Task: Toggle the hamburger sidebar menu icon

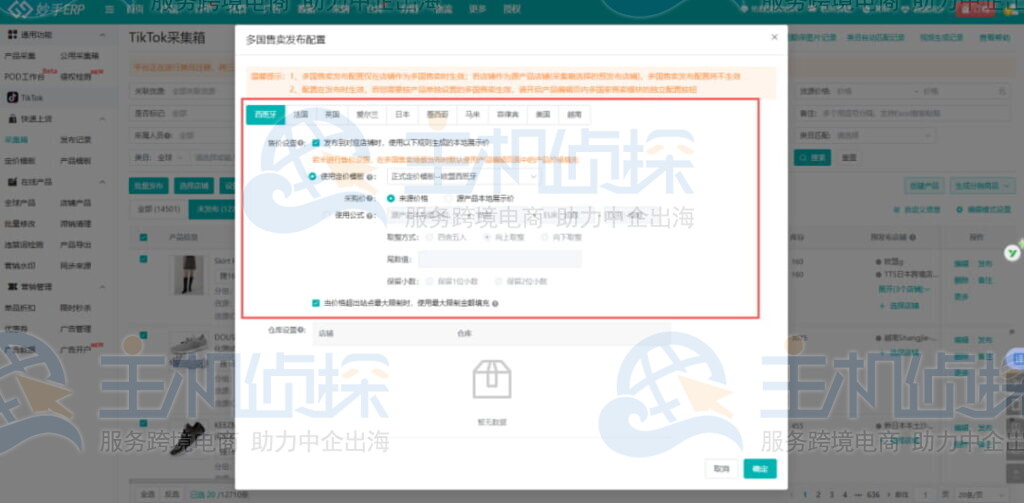Action: coord(109,9)
